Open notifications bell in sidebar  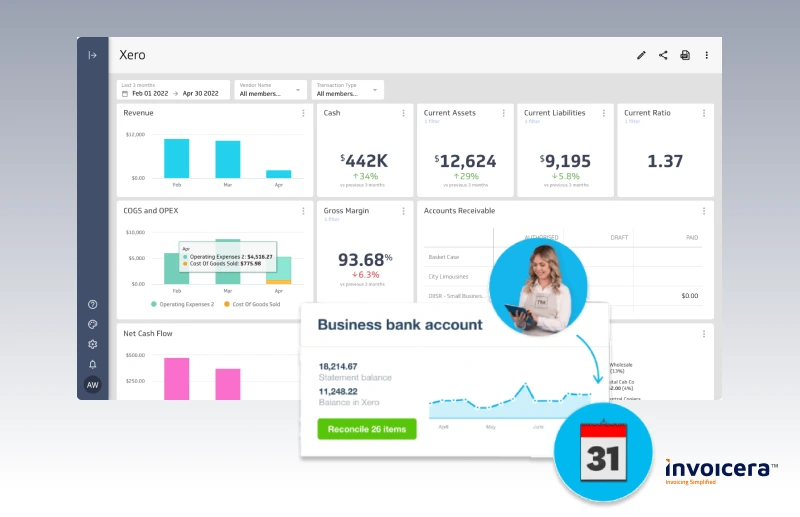(x=92, y=364)
